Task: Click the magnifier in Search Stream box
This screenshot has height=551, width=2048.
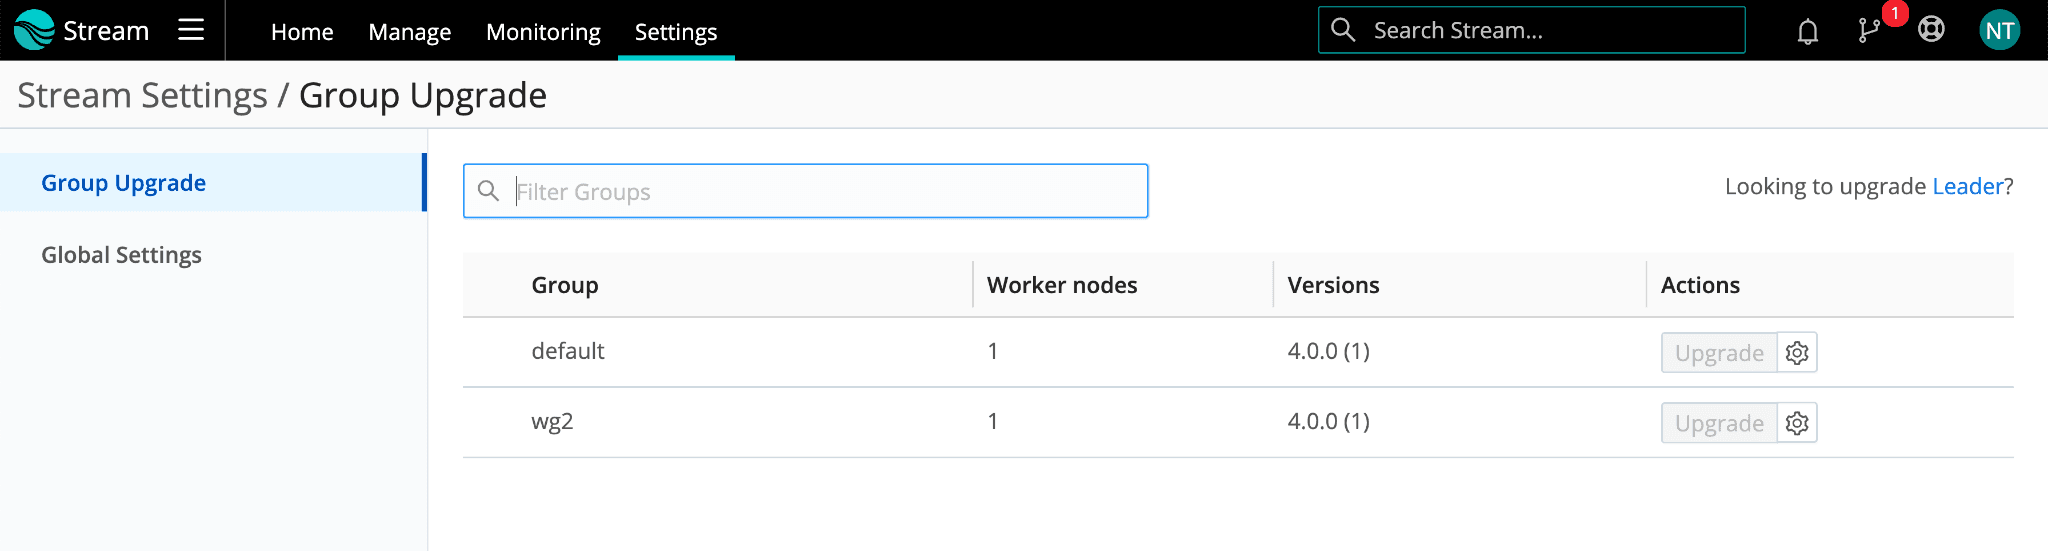Action: tap(1343, 30)
